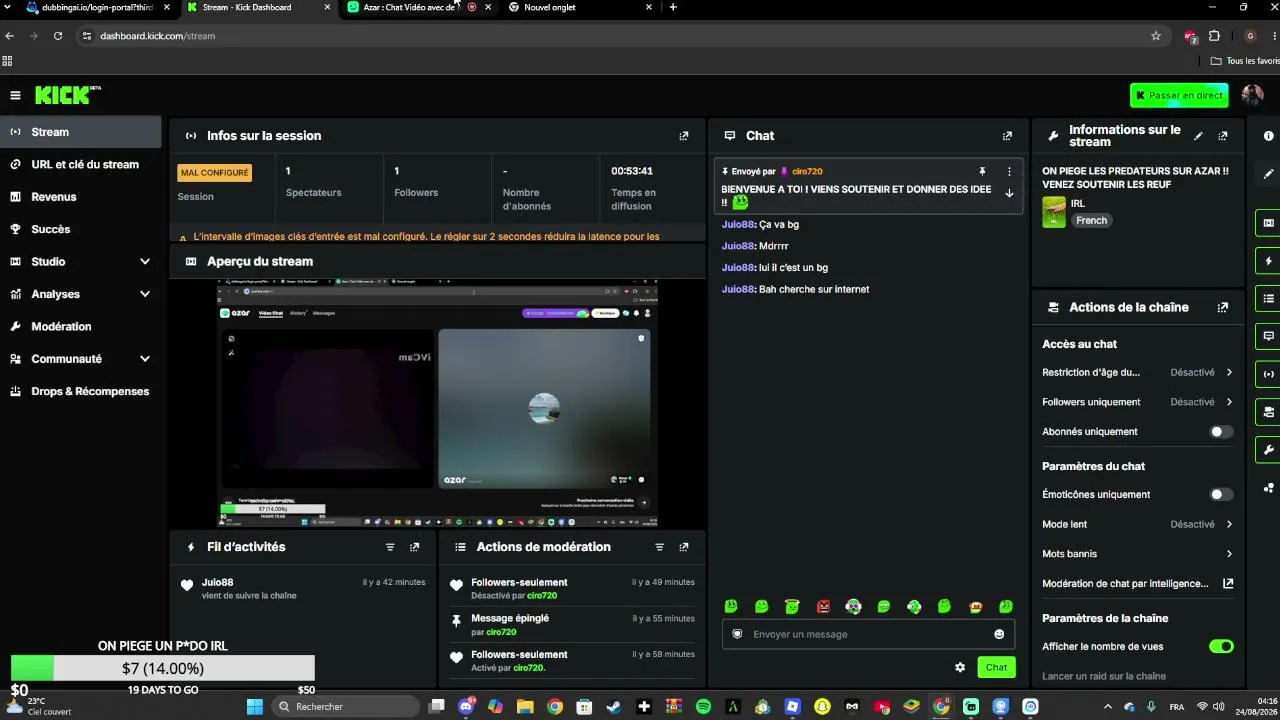Pop out the Informations sur le stream panel
Viewport: 1280px width, 720px height.
[x=1223, y=136]
